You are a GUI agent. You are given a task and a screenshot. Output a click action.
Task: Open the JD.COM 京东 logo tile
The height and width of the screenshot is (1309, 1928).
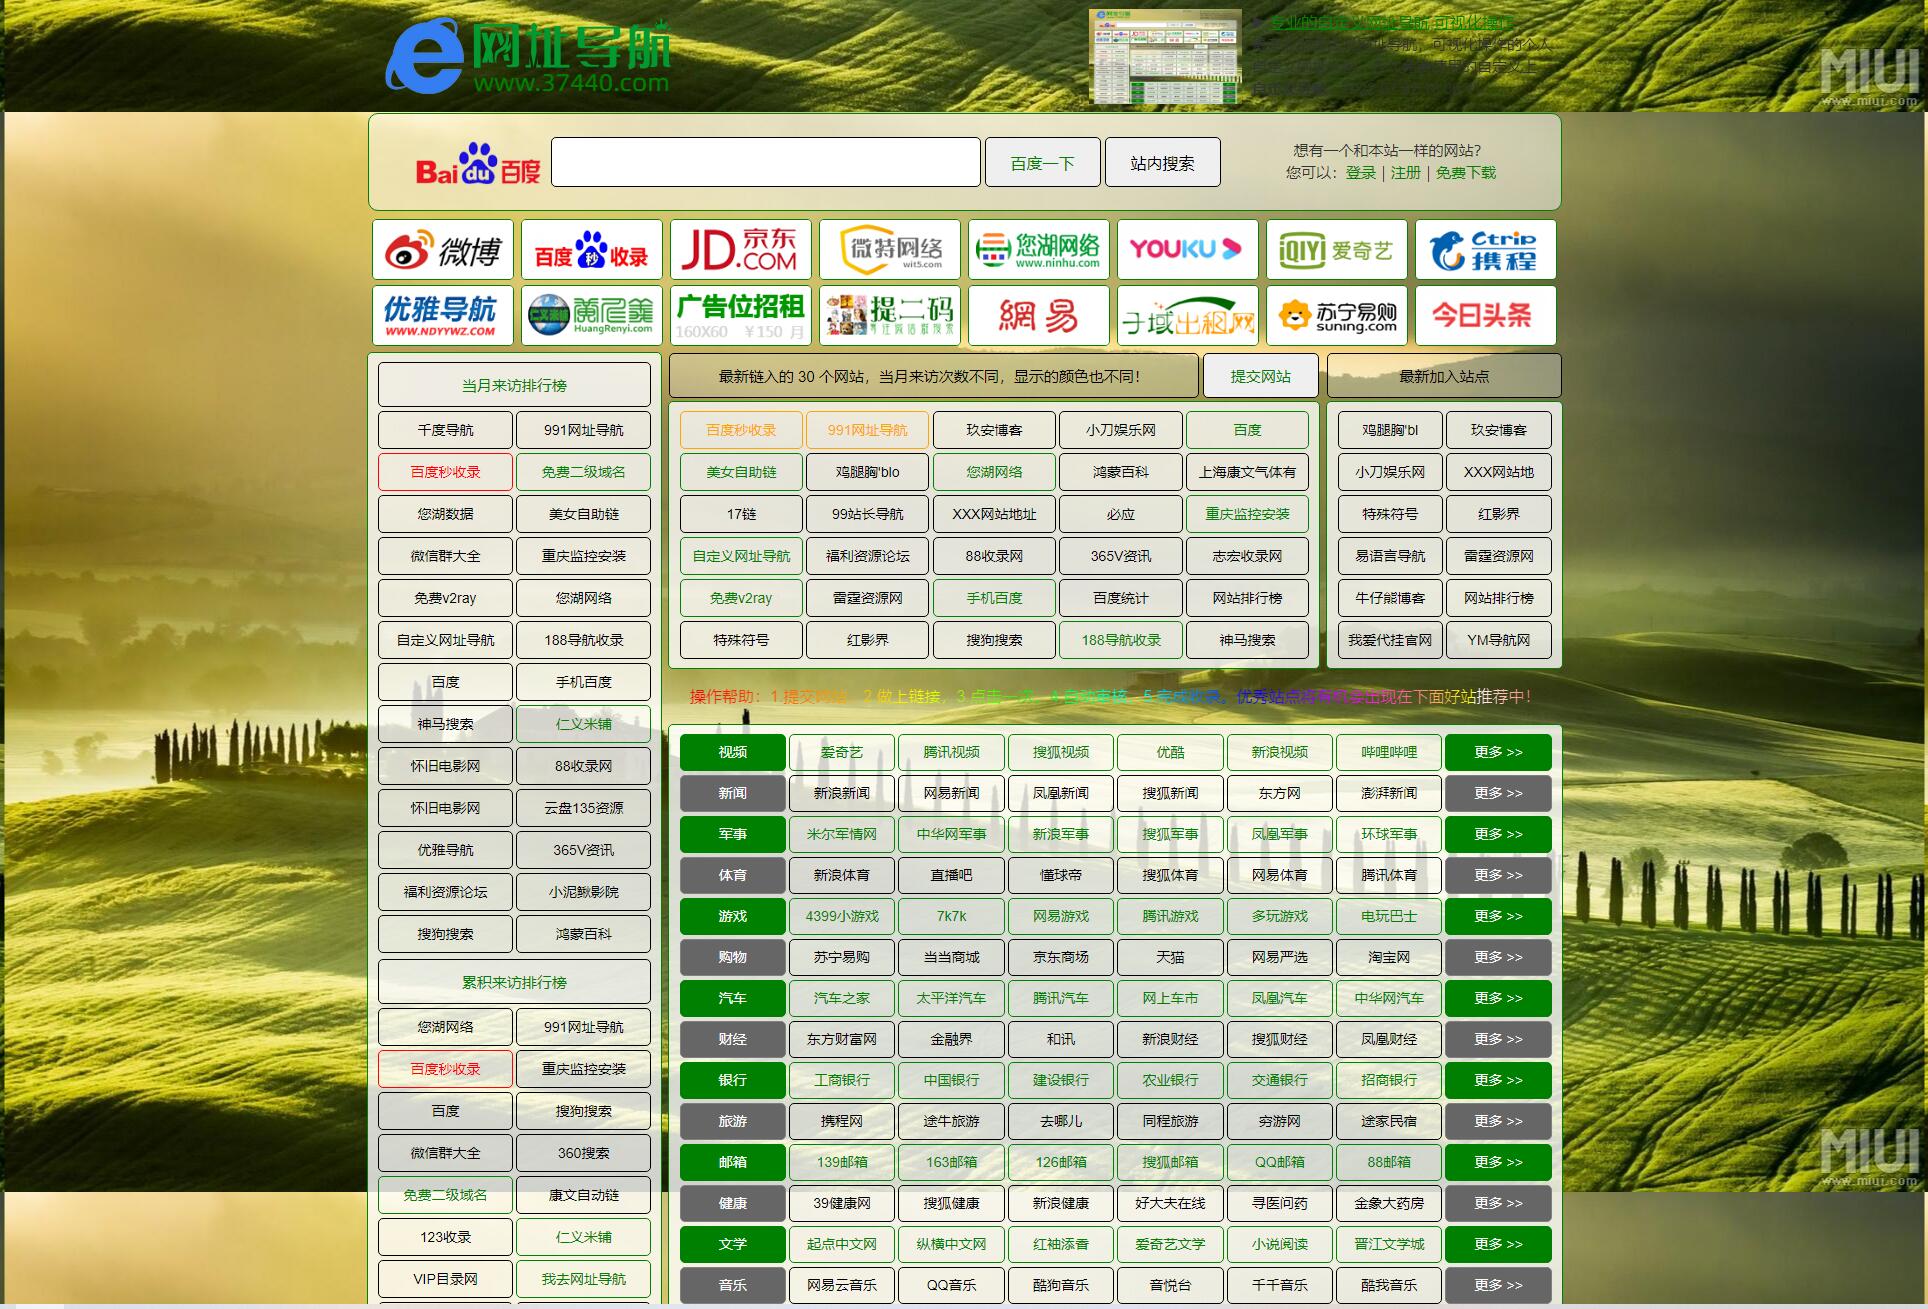[x=741, y=250]
